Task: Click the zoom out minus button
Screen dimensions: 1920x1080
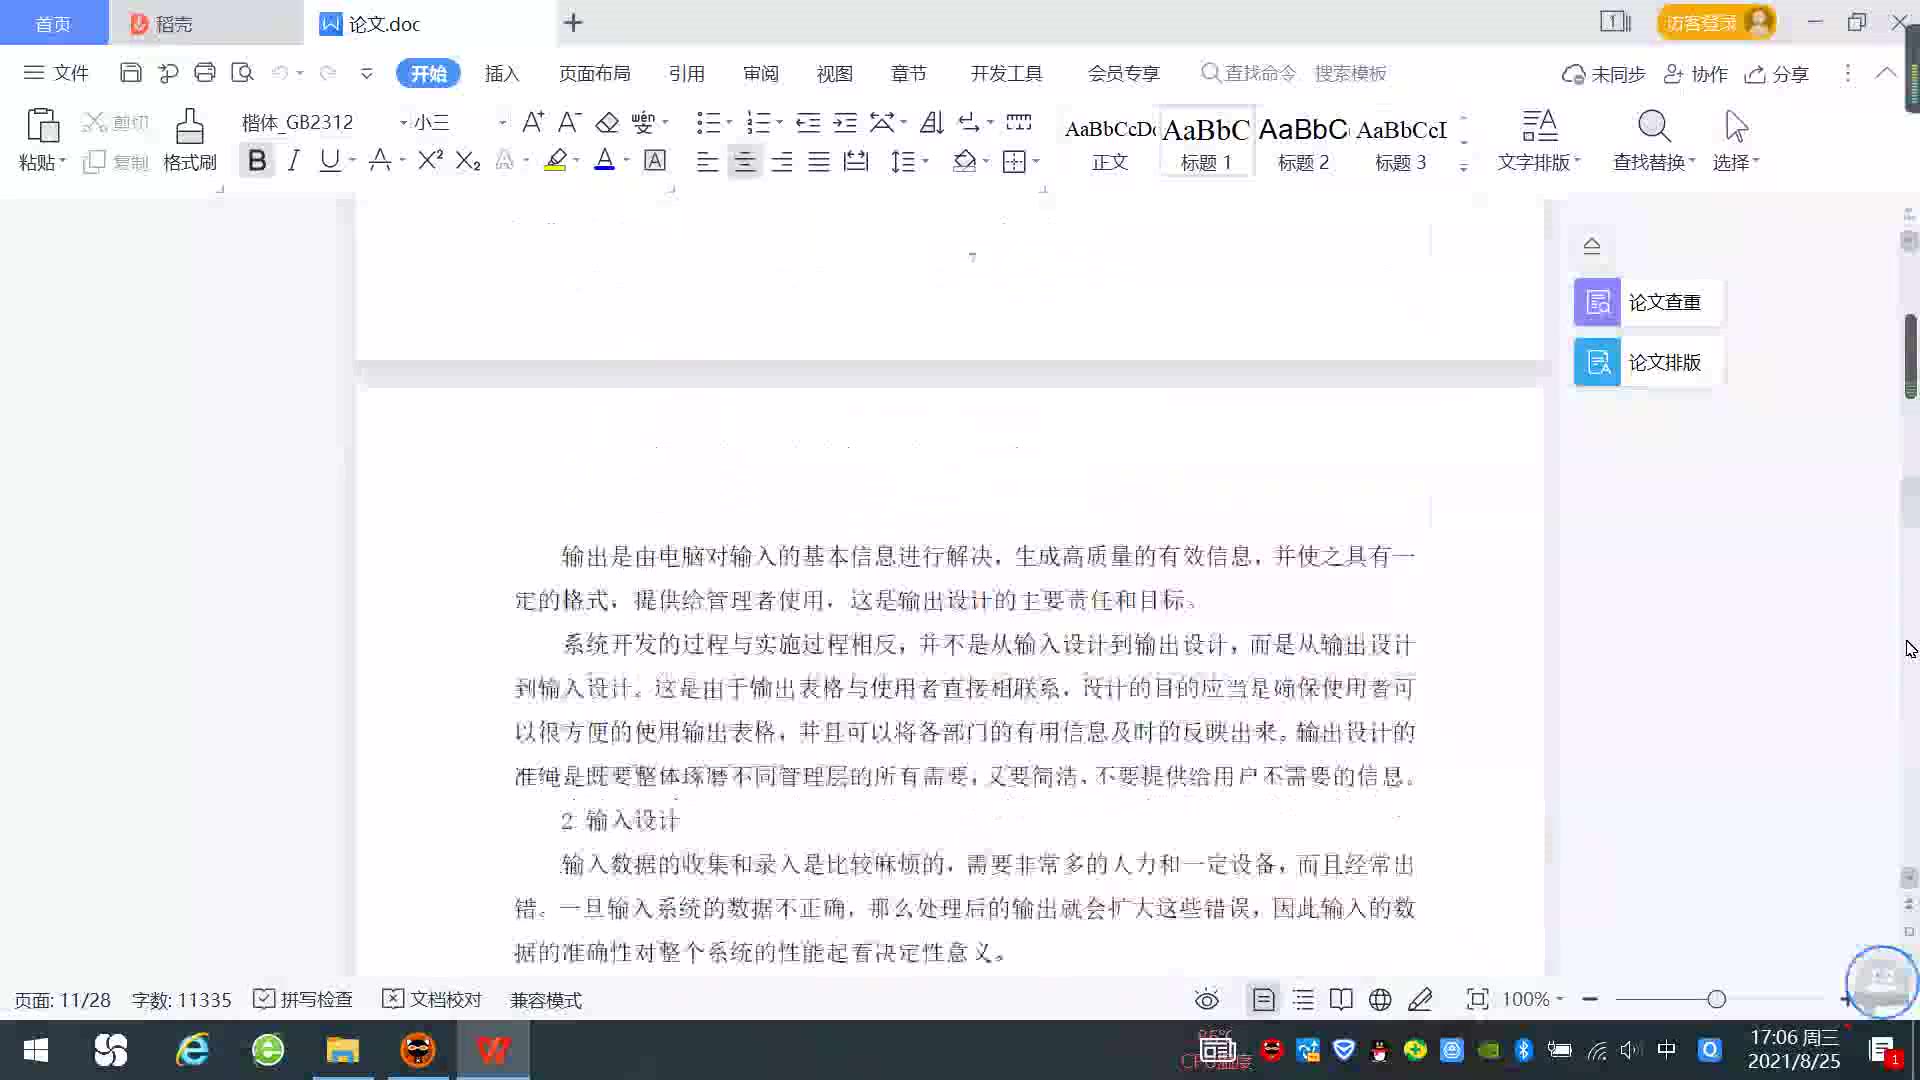Action: [1590, 999]
